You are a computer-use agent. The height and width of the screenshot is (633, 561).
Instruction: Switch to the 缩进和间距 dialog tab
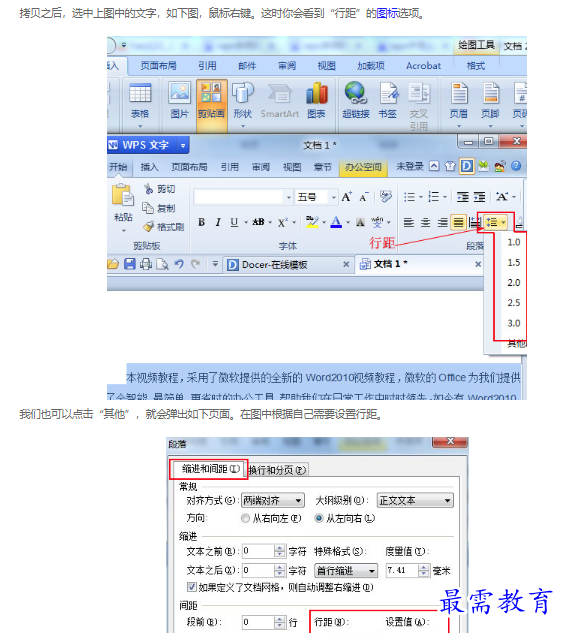(210, 469)
